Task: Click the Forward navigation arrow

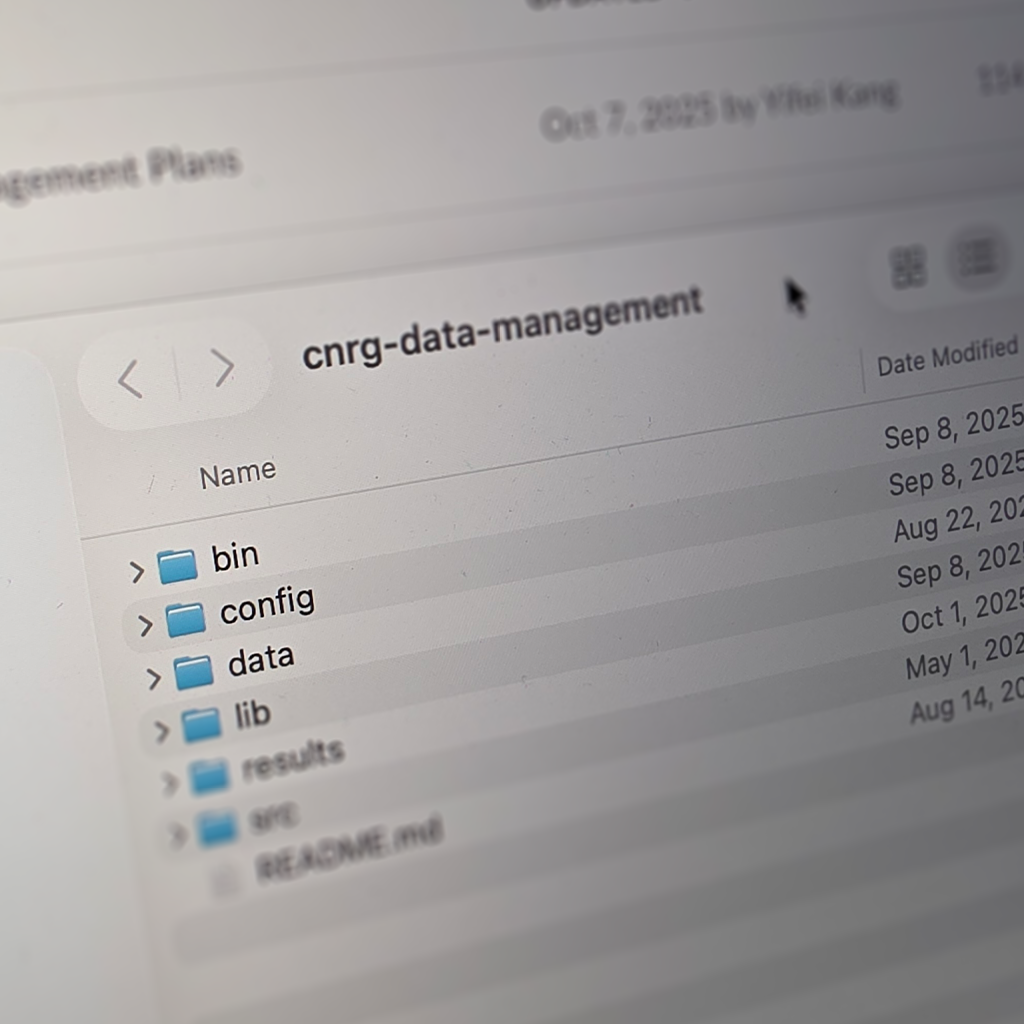Action: point(223,368)
